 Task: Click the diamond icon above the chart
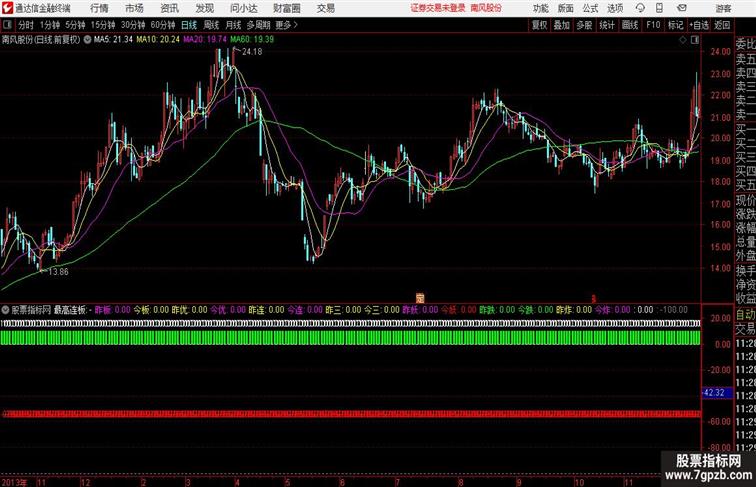pos(683,40)
